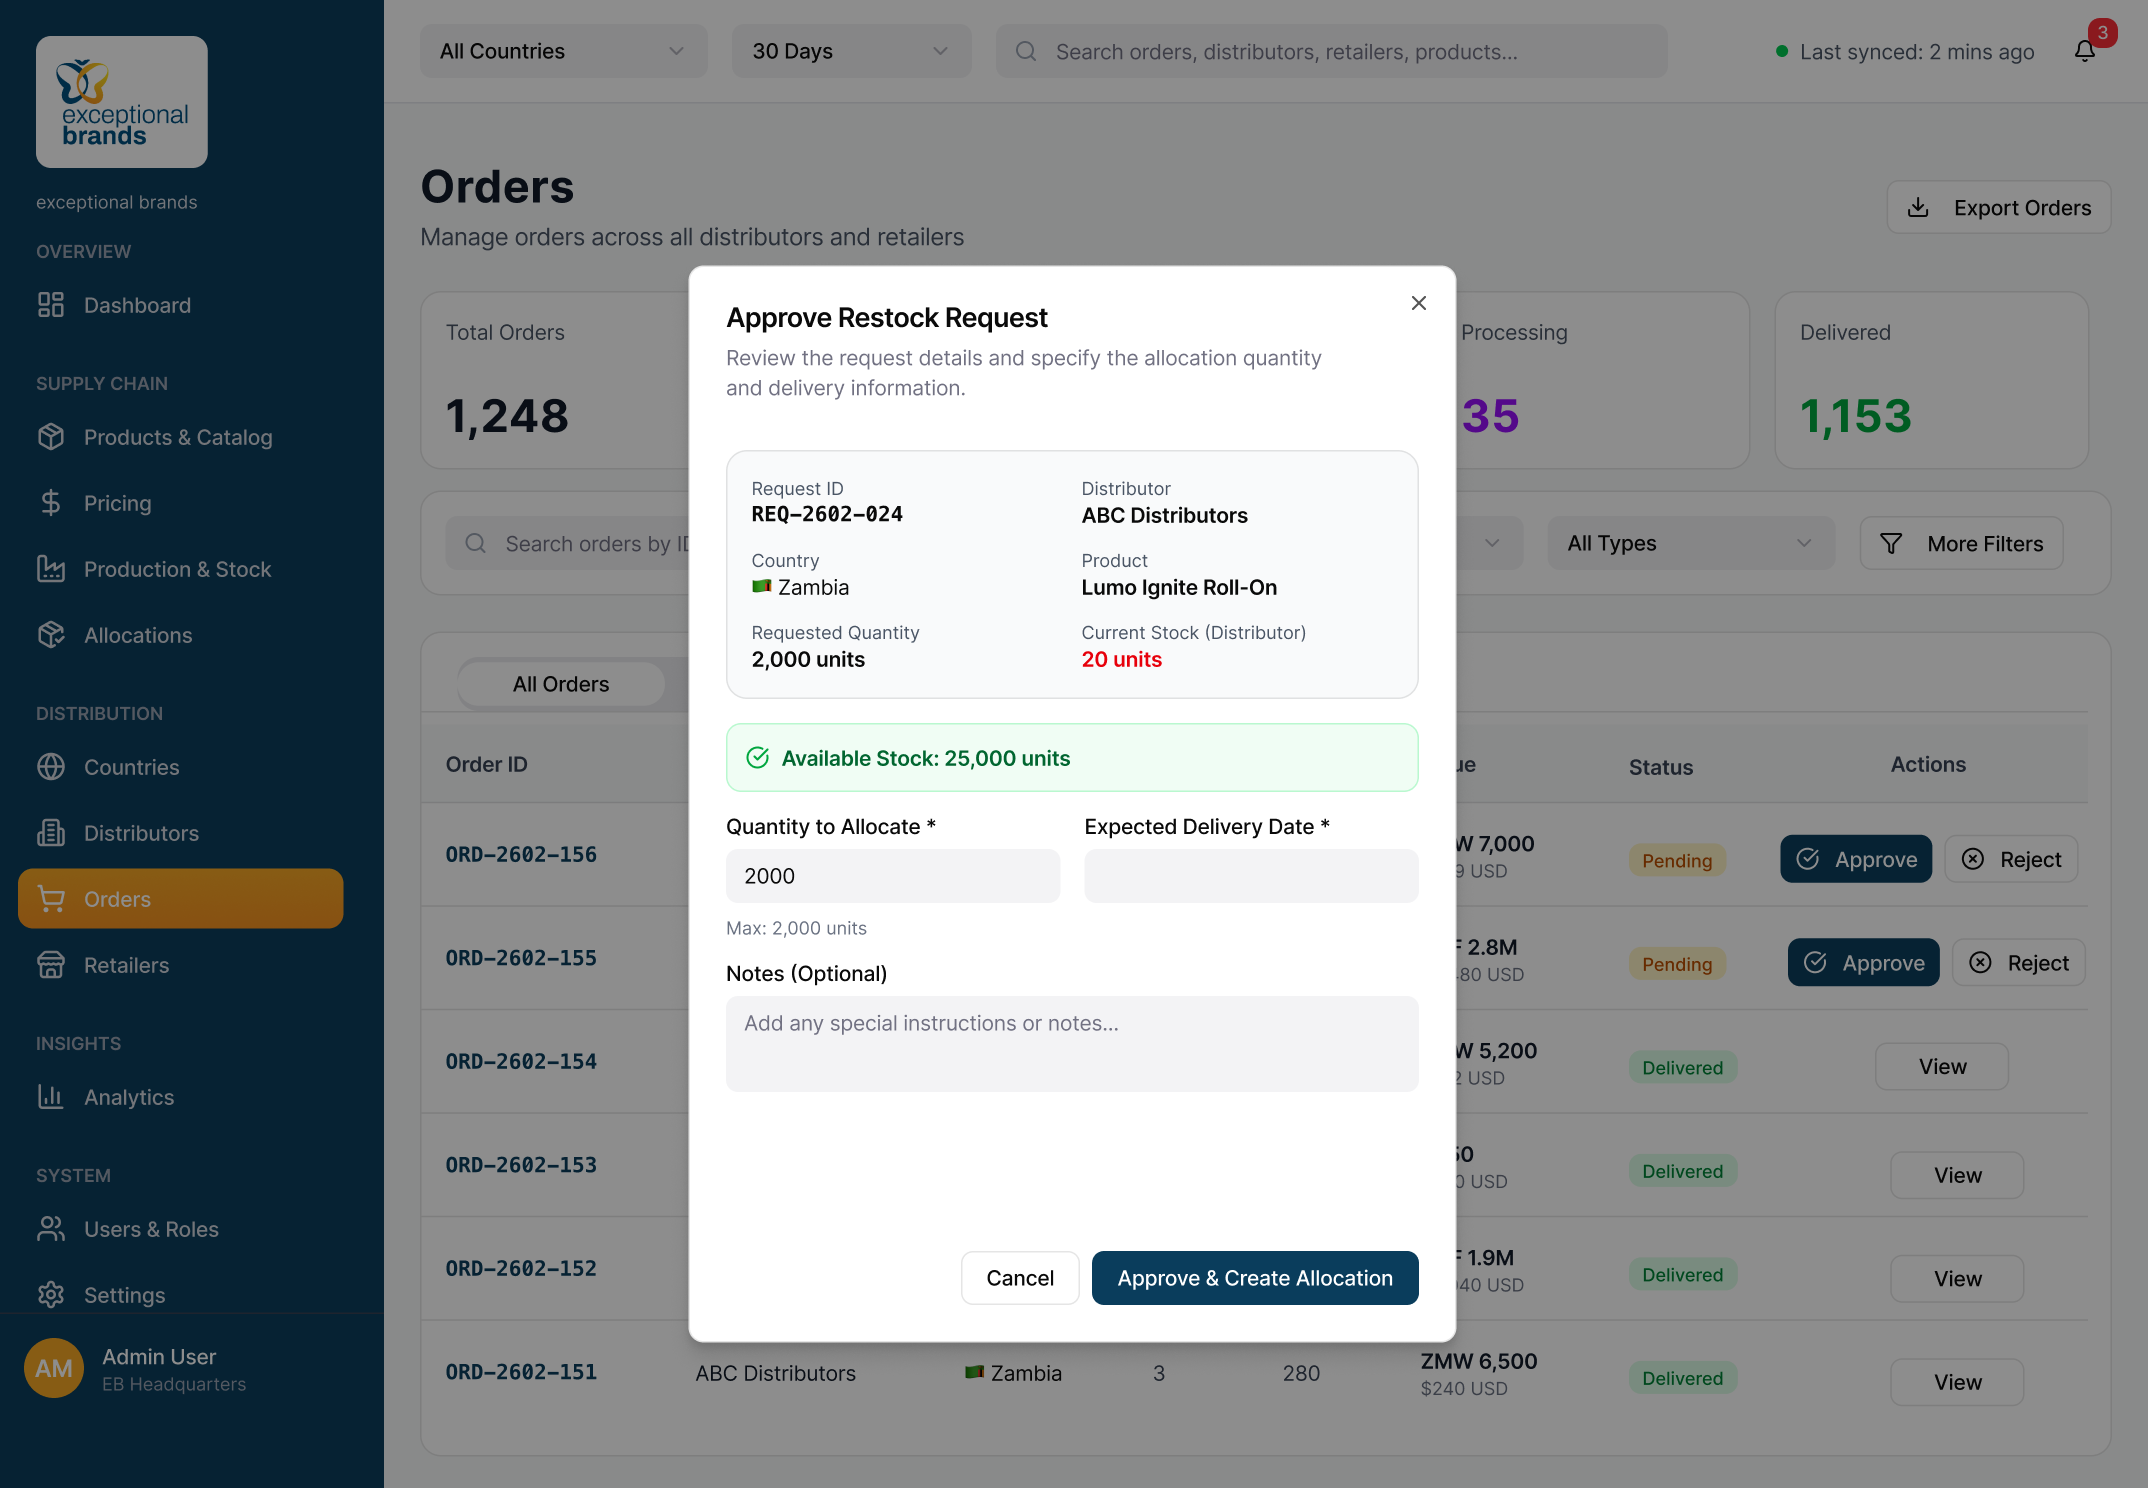Viewport: 2148px width, 1488px height.
Task: Click the Delivered badge for ORD-2602-154
Action: (x=1683, y=1067)
